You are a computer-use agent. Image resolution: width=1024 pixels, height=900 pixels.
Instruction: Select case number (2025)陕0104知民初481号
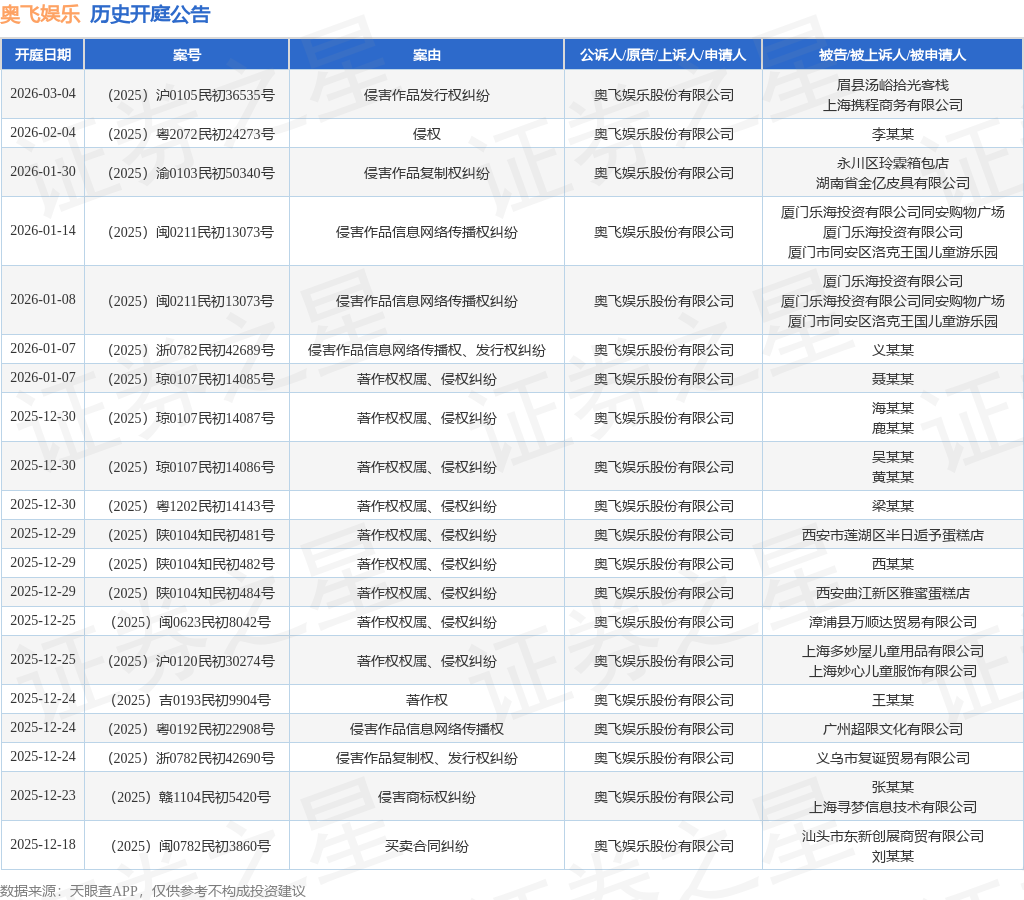tap(191, 536)
